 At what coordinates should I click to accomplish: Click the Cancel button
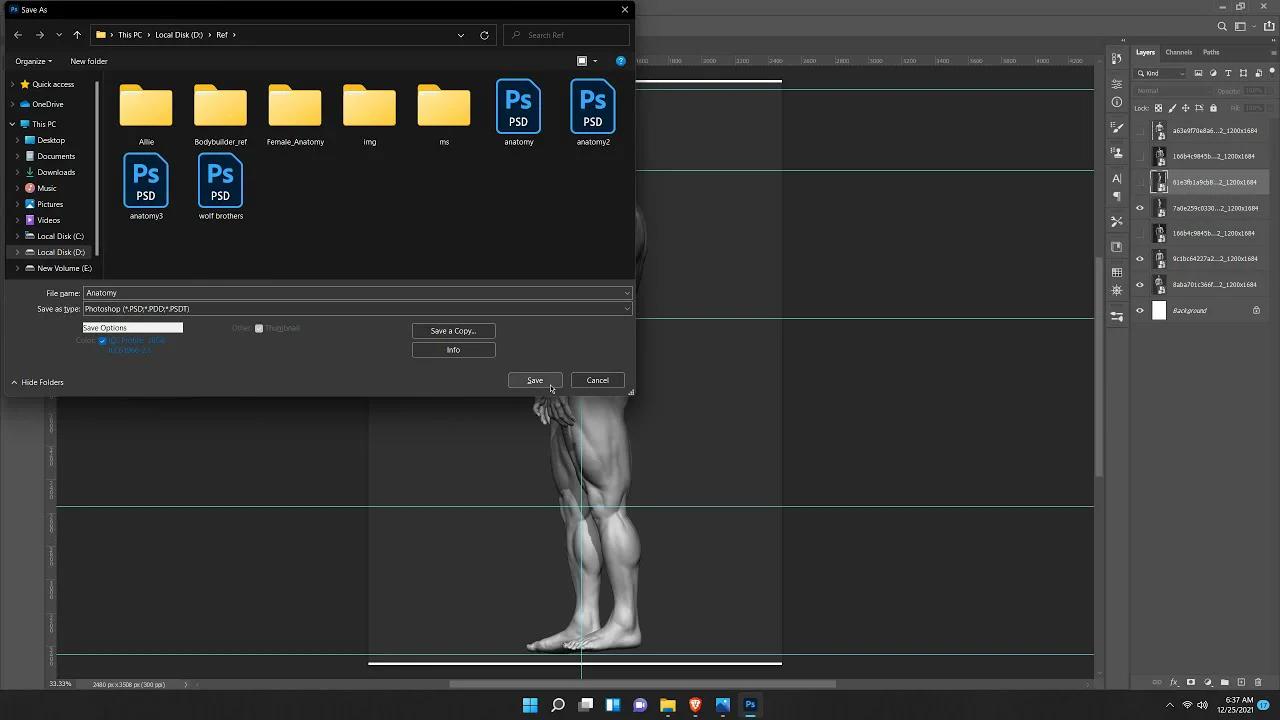[x=597, y=380]
